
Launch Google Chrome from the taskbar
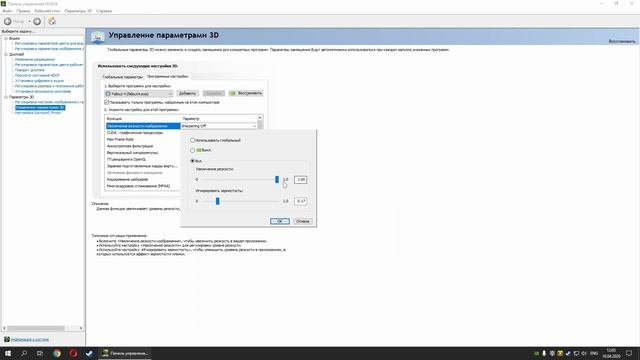click(57, 353)
